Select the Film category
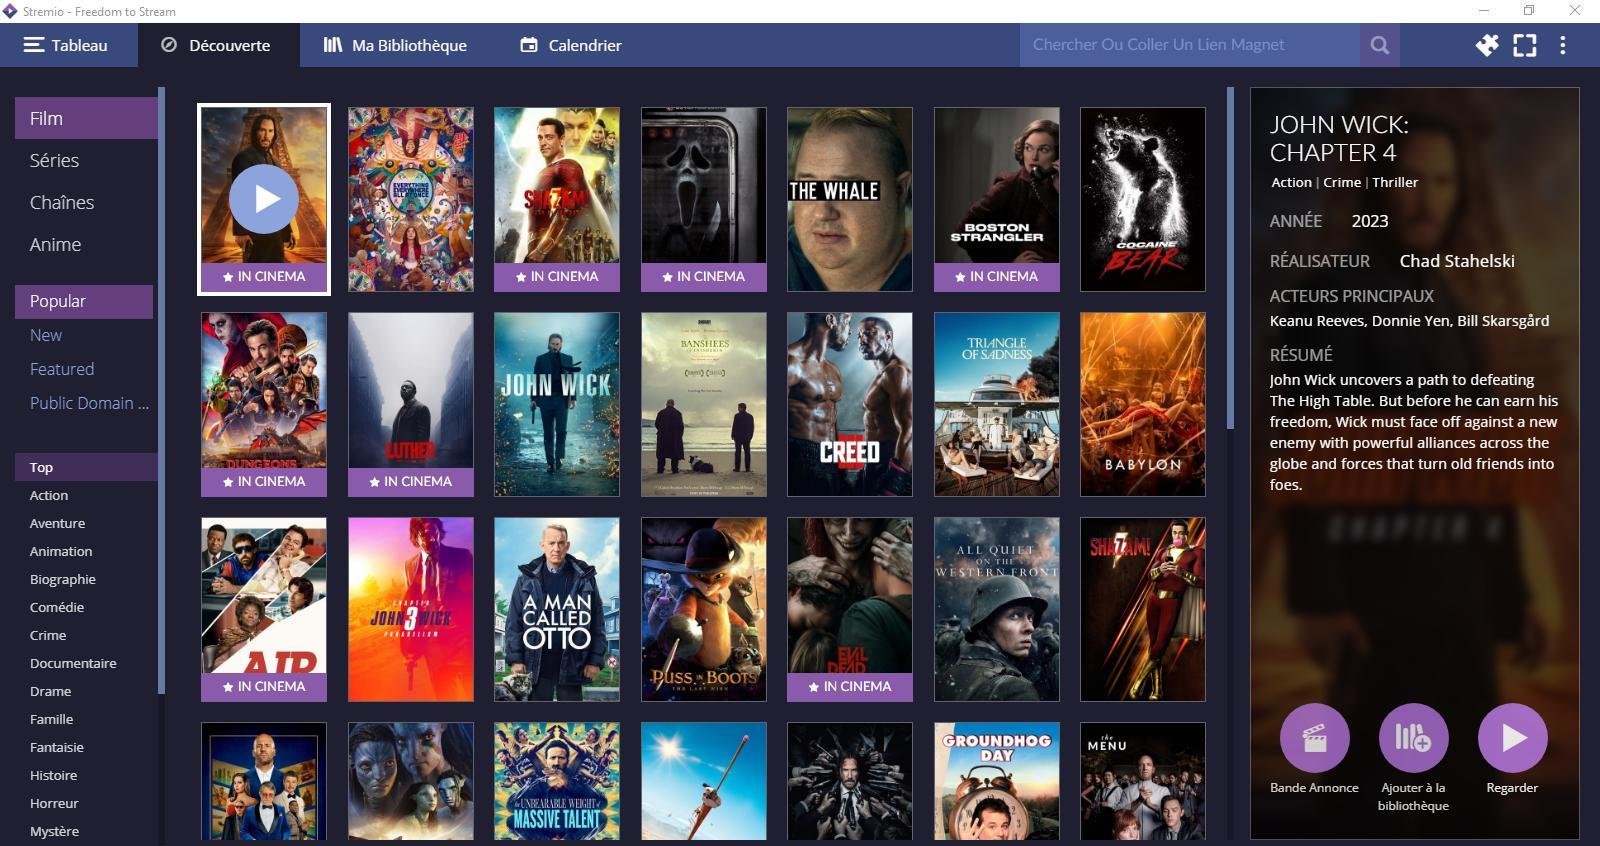Viewport: 1600px width, 846px height. pyautogui.click(x=86, y=118)
